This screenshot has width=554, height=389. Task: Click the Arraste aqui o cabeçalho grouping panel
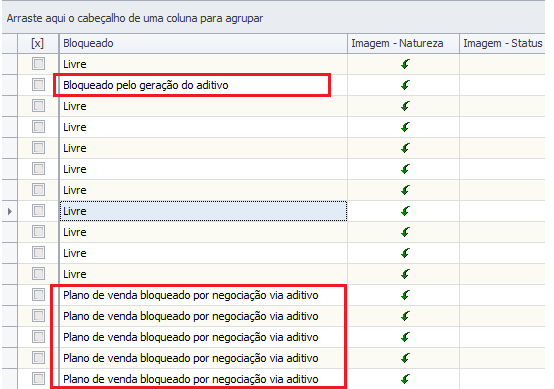[273, 18]
